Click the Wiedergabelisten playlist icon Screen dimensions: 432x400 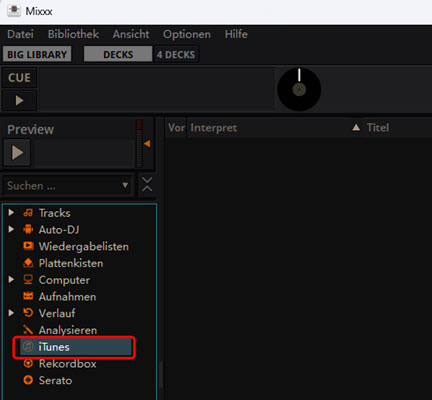click(28, 246)
